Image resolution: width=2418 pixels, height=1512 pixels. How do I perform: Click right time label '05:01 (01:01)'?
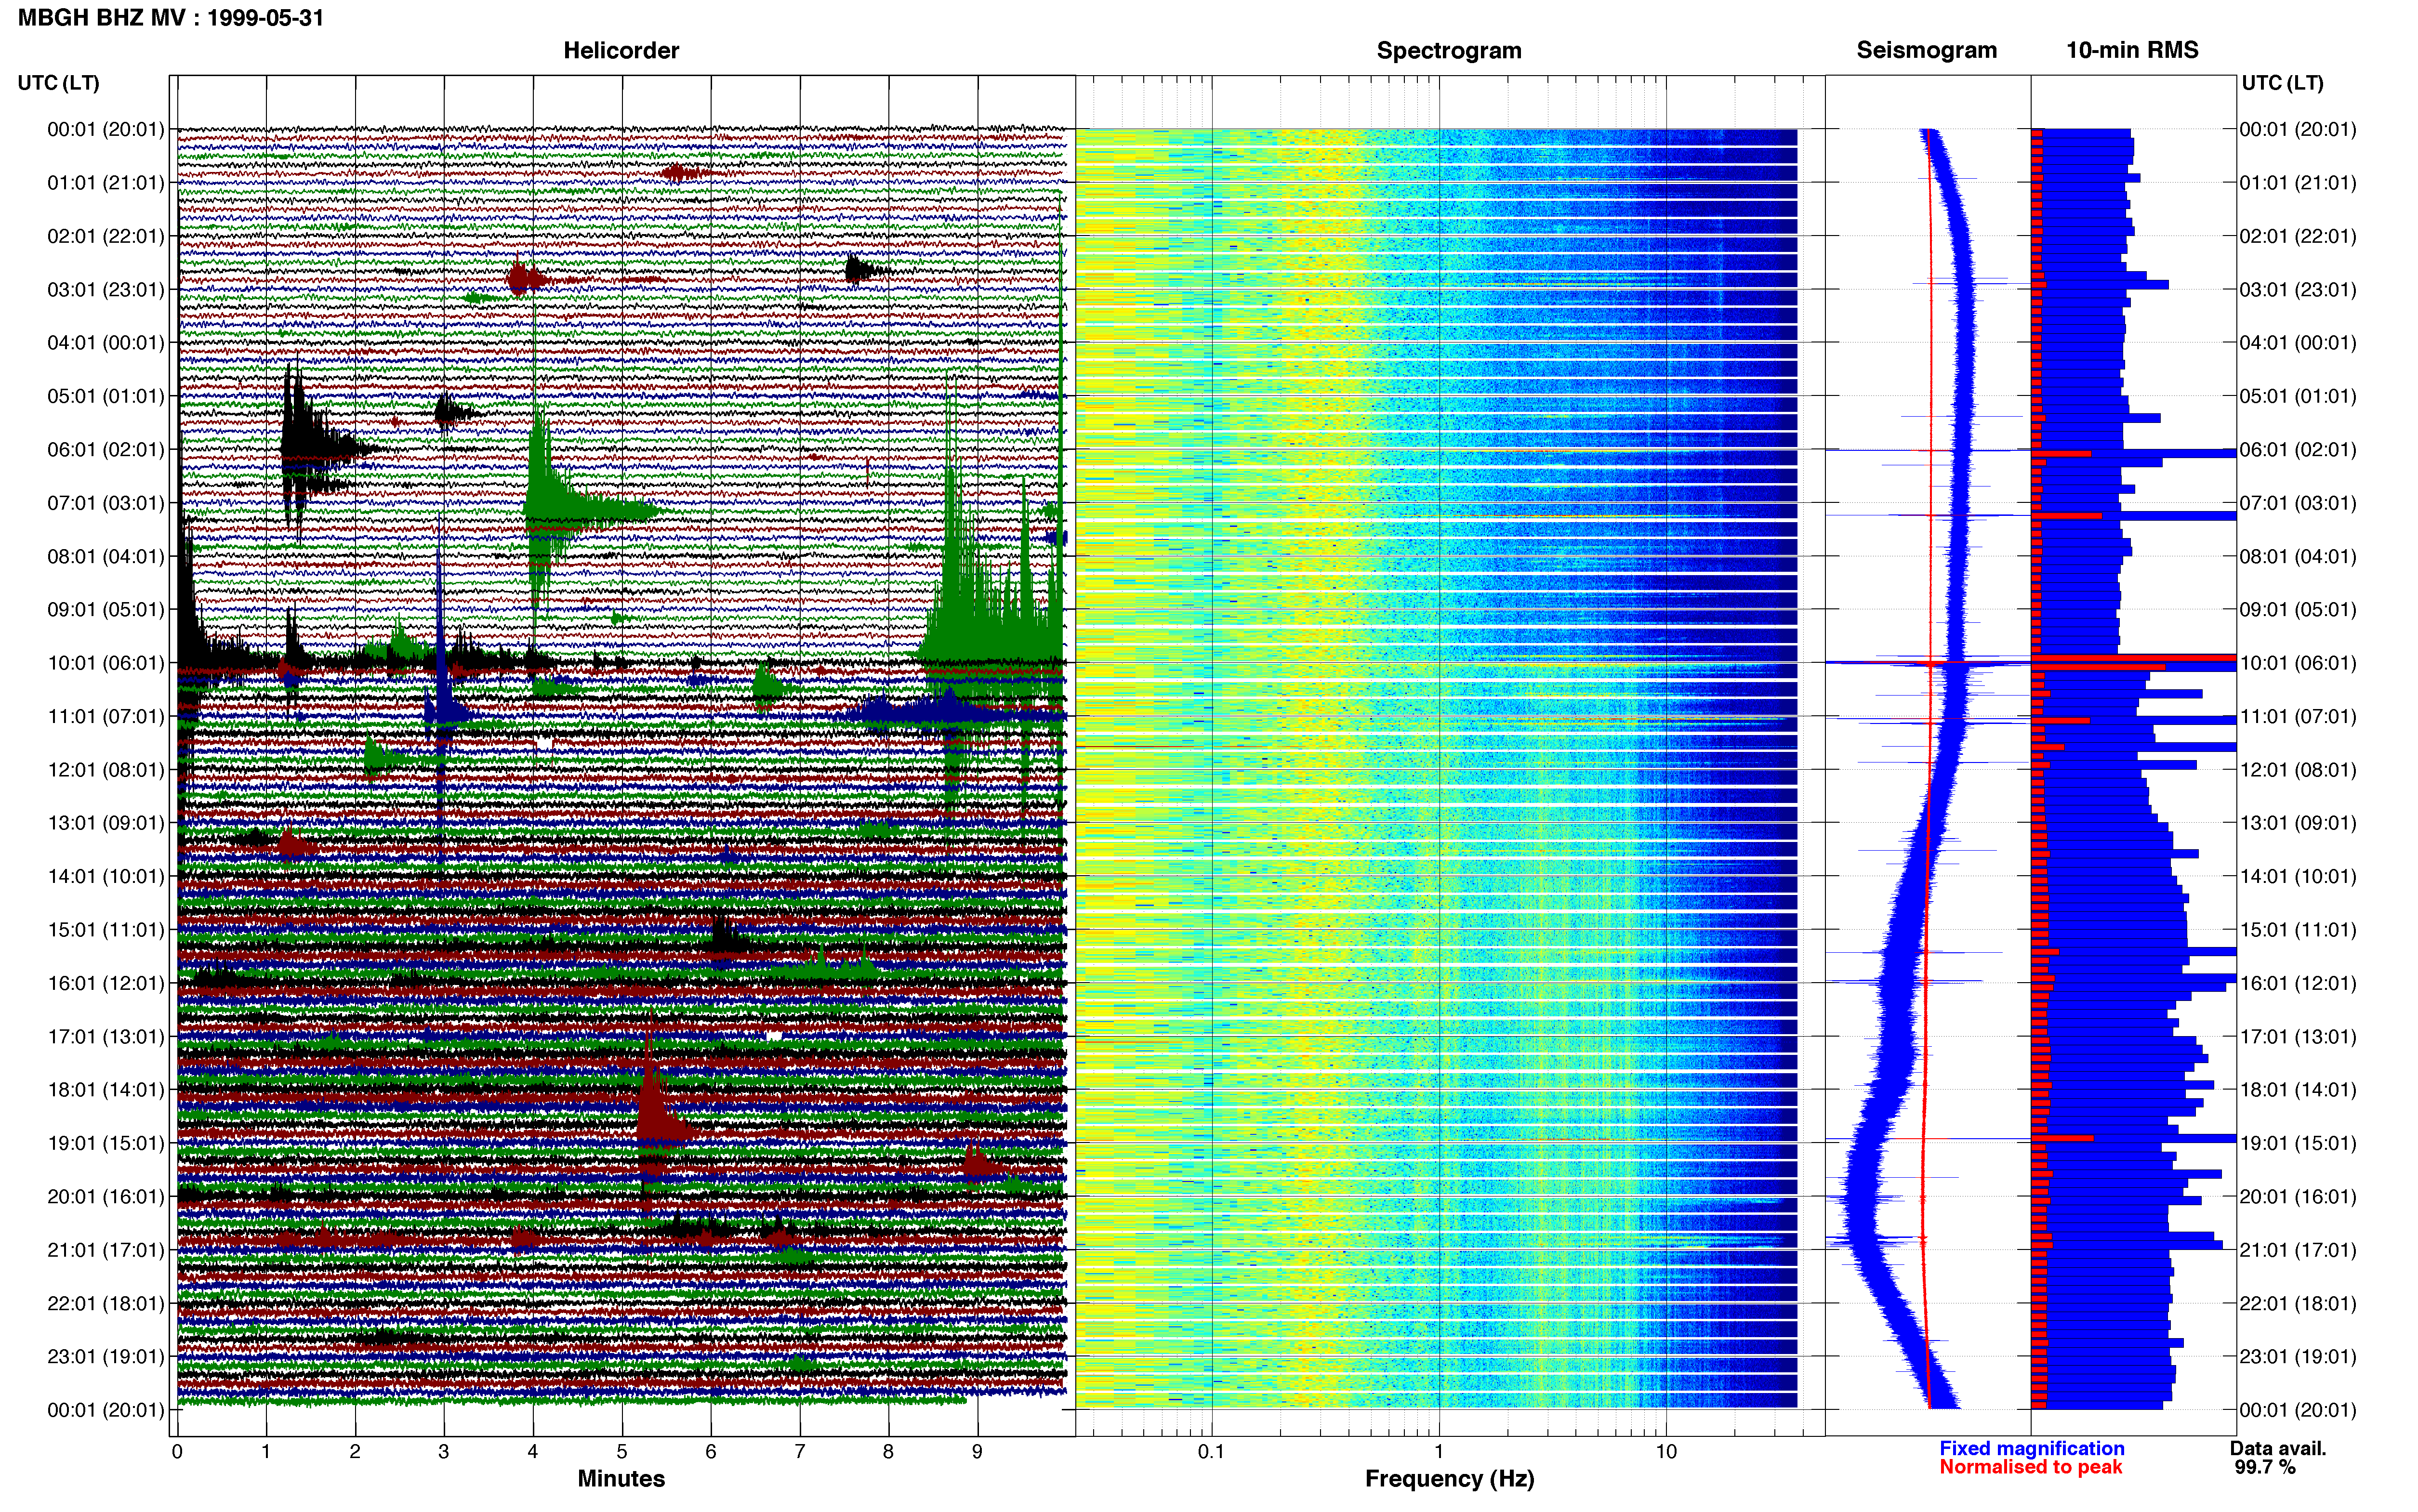point(2298,396)
